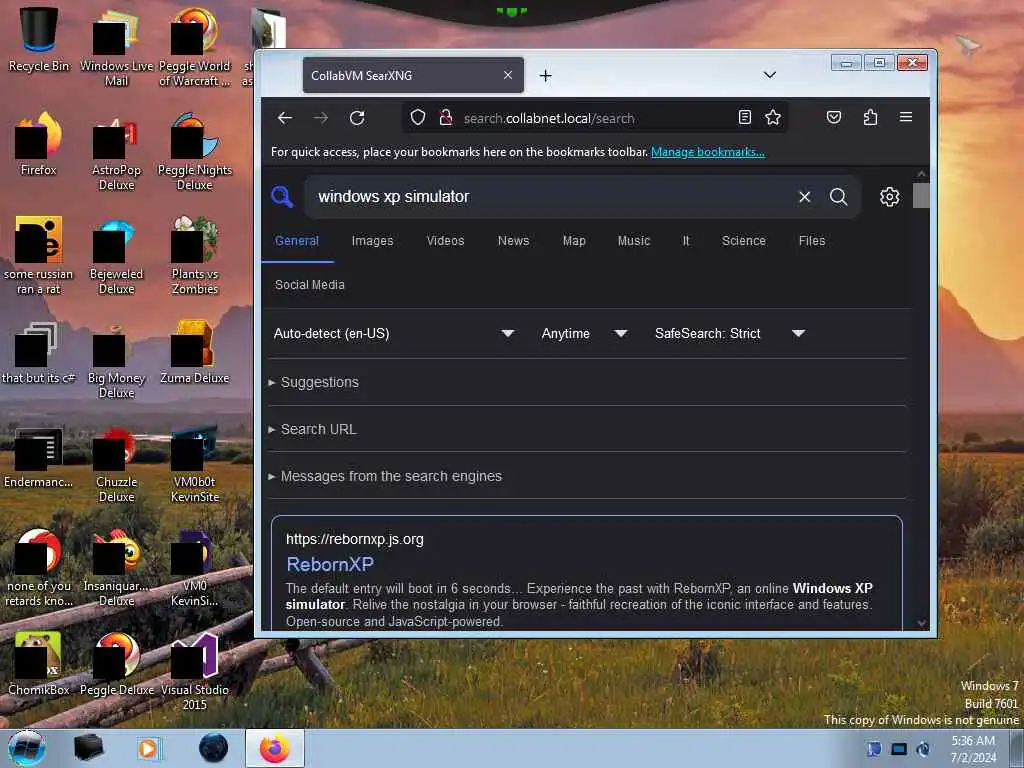Click the network icon in system tray
Image resolution: width=1024 pixels, height=768 pixels.
click(x=899, y=749)
